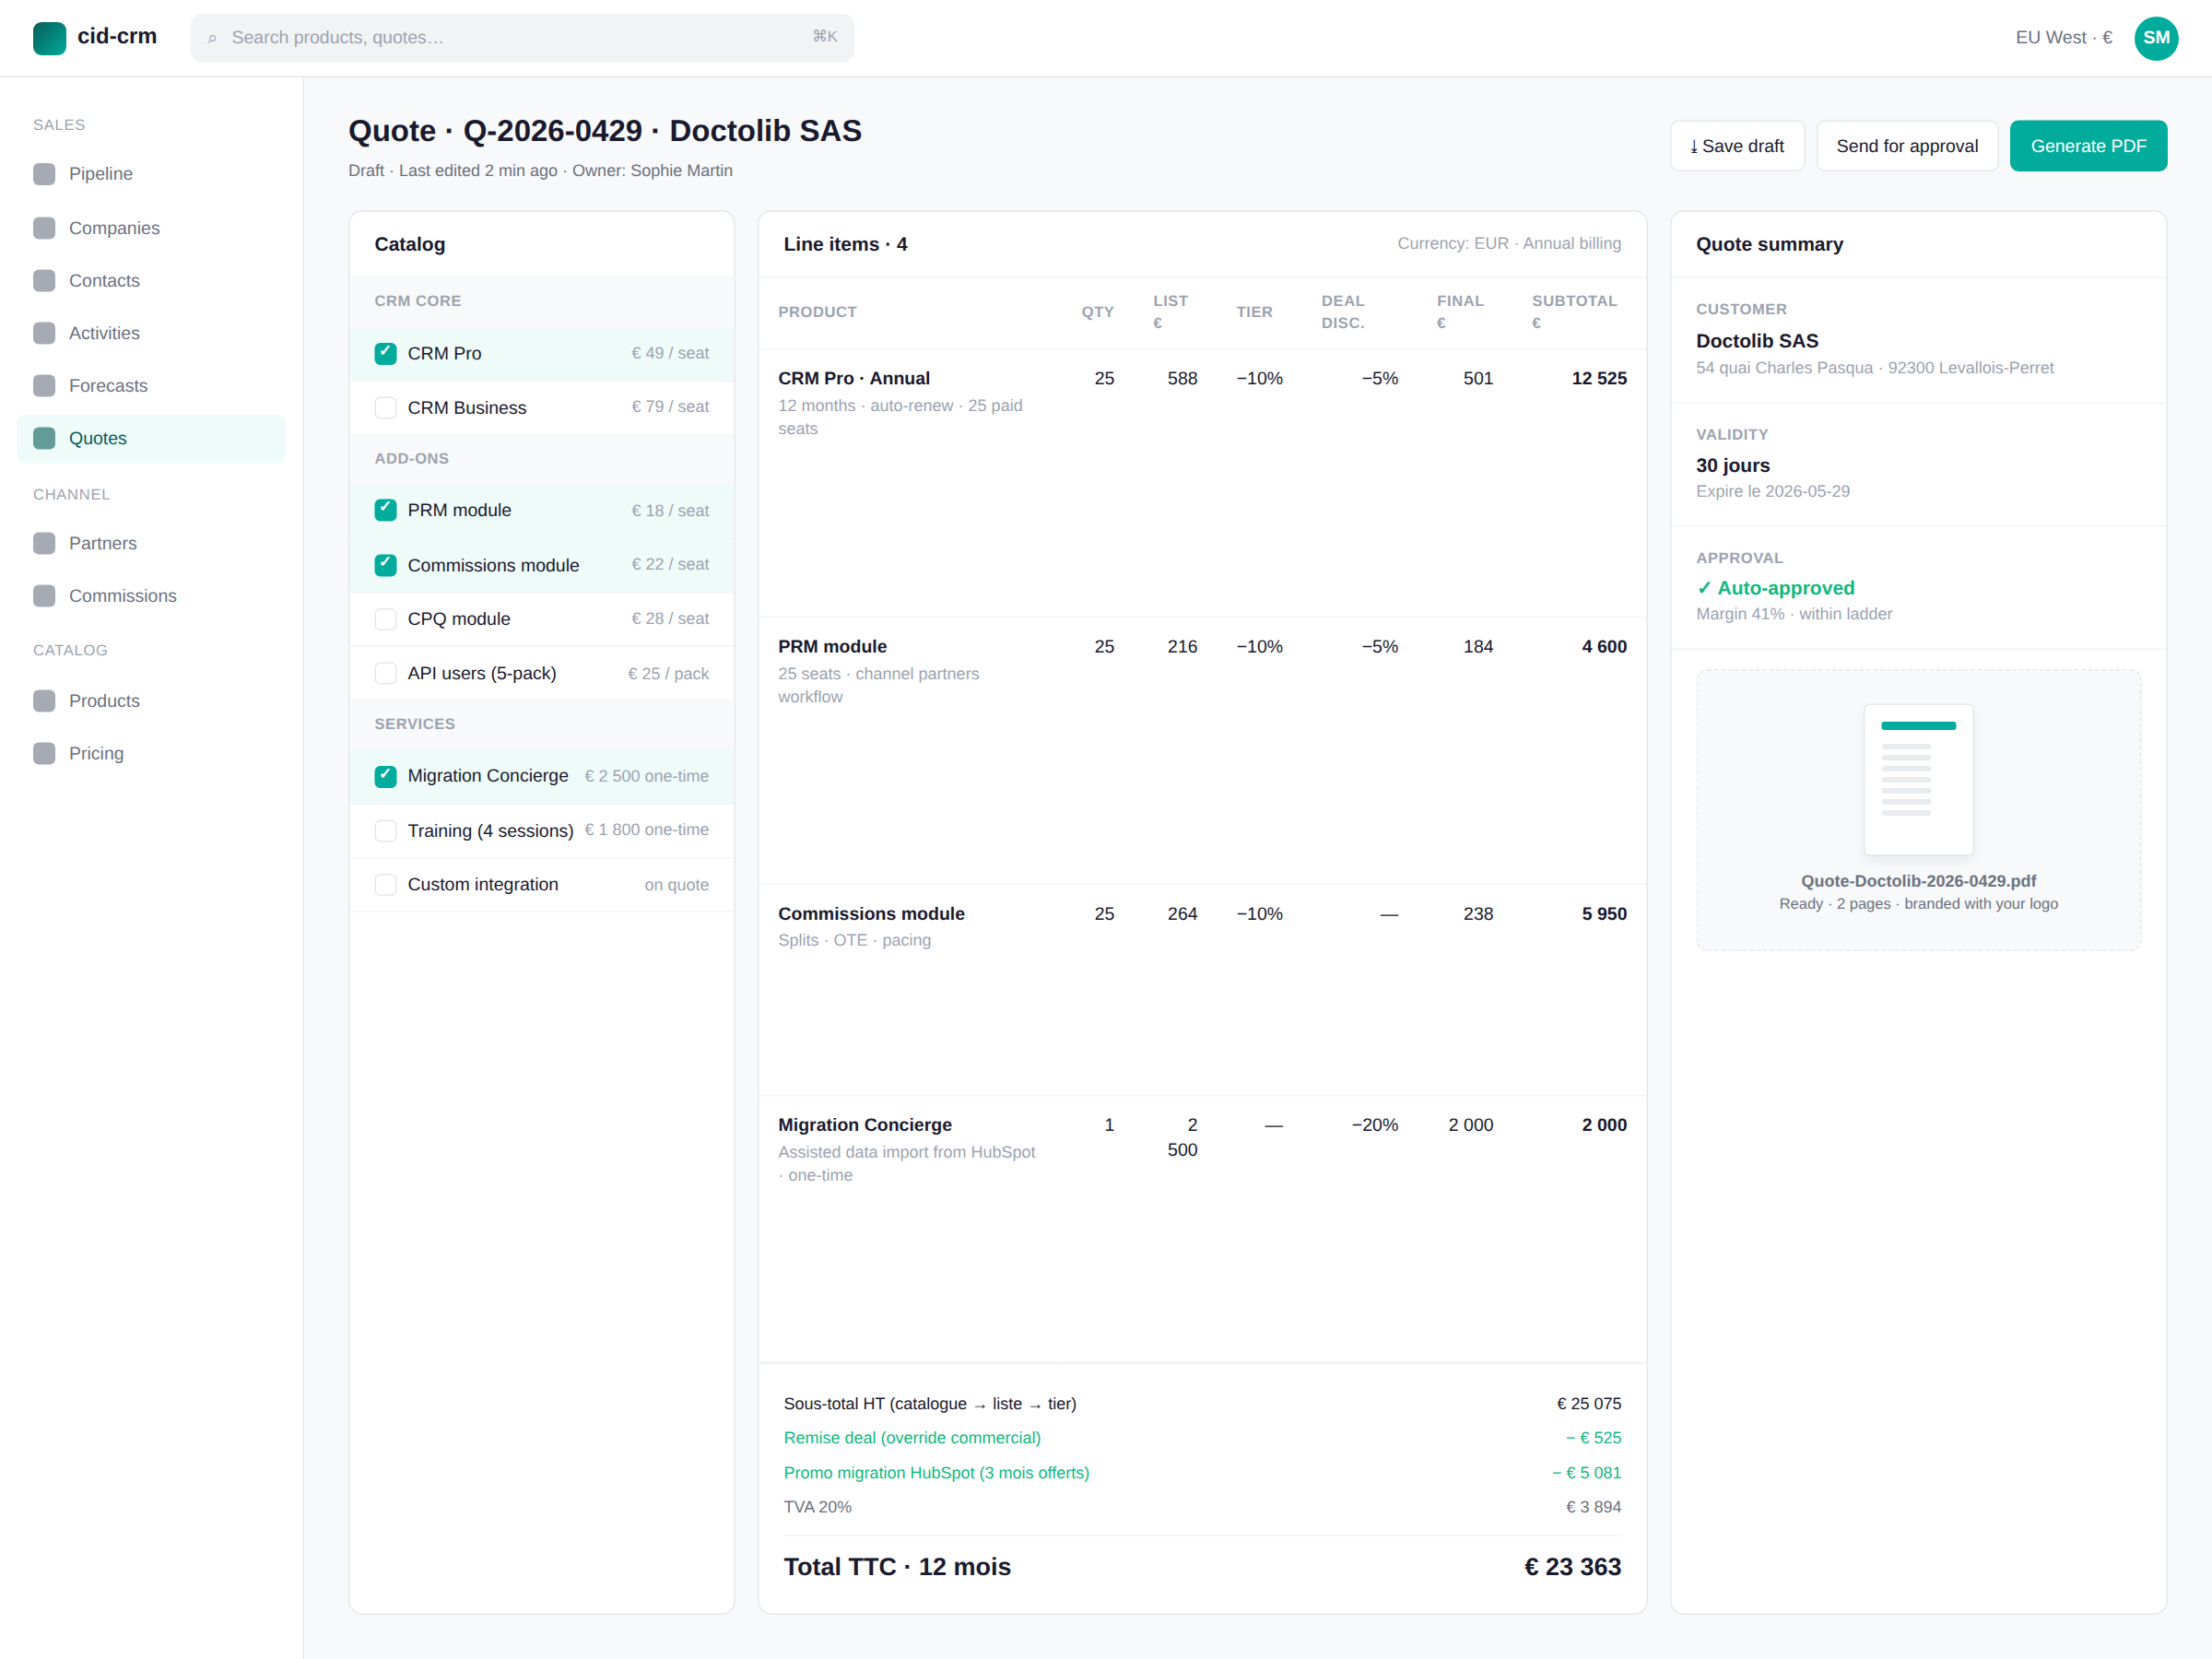Click Remise deal (override commercial) row

click(x=1202, y=1438)
